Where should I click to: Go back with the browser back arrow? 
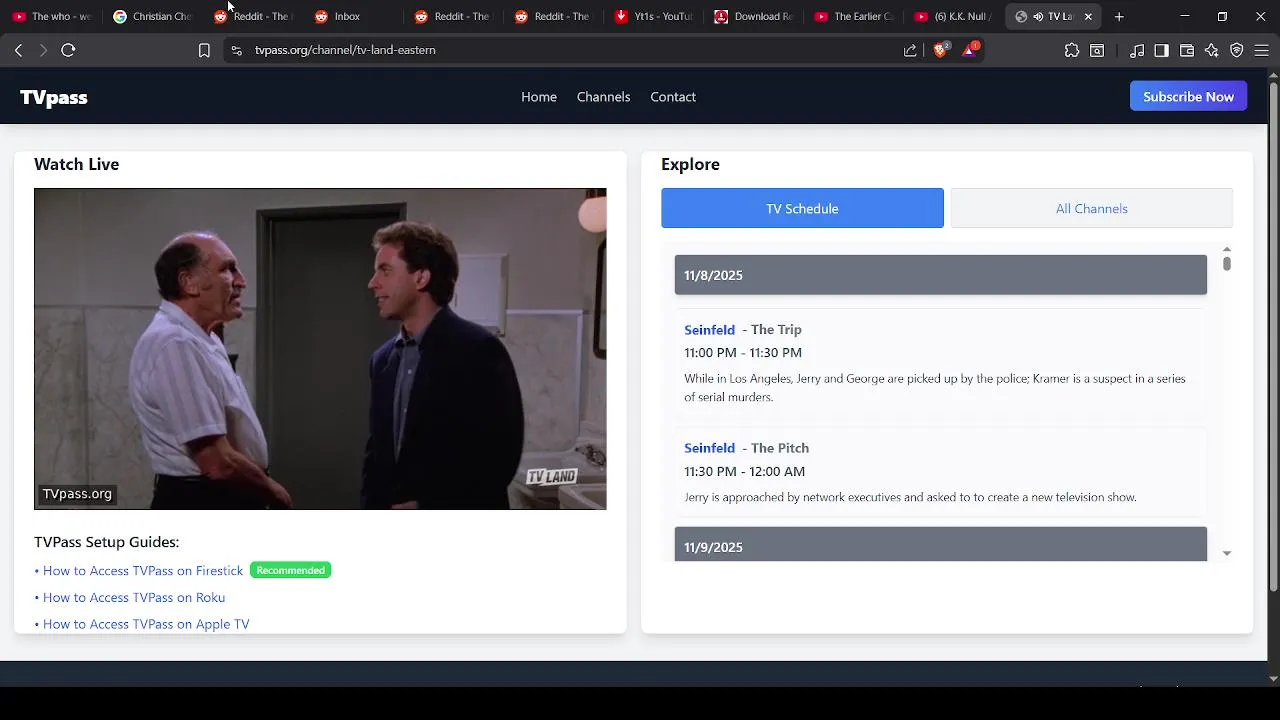pyautogui.click(x=18, y=50)
